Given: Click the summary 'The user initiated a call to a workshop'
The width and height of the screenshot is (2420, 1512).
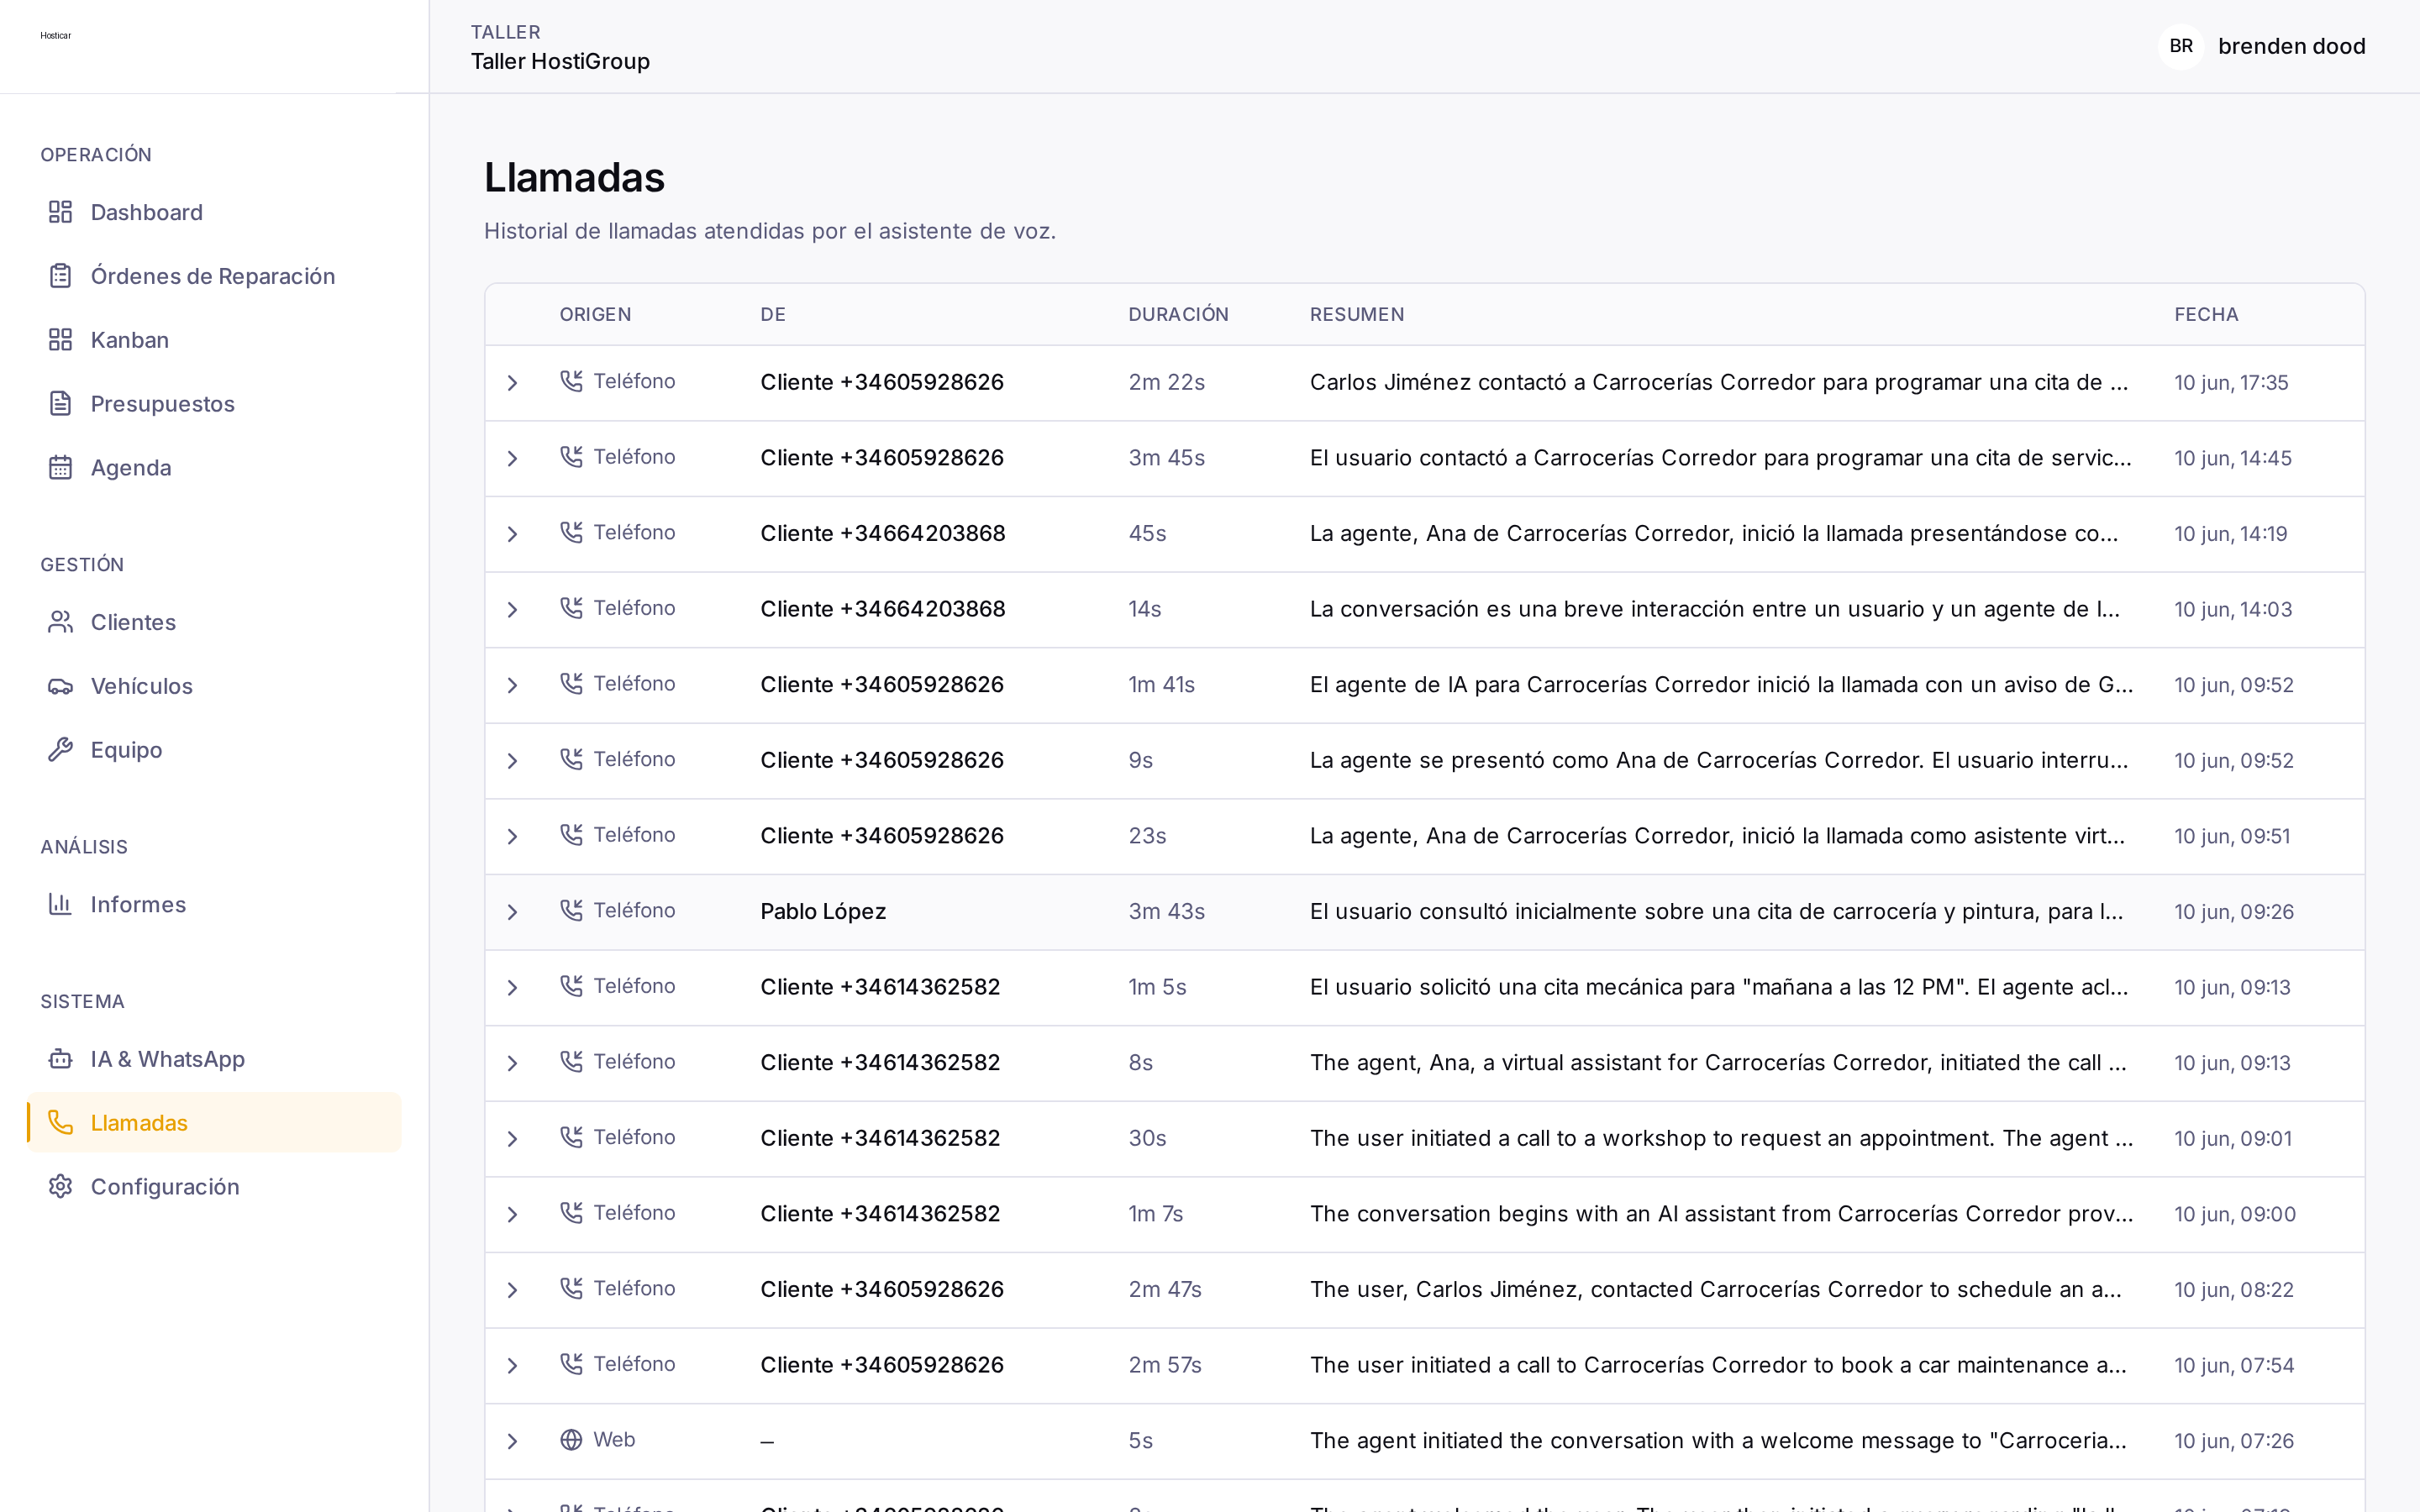Looking at the screenshot, I should [x=1721, y=1138].
